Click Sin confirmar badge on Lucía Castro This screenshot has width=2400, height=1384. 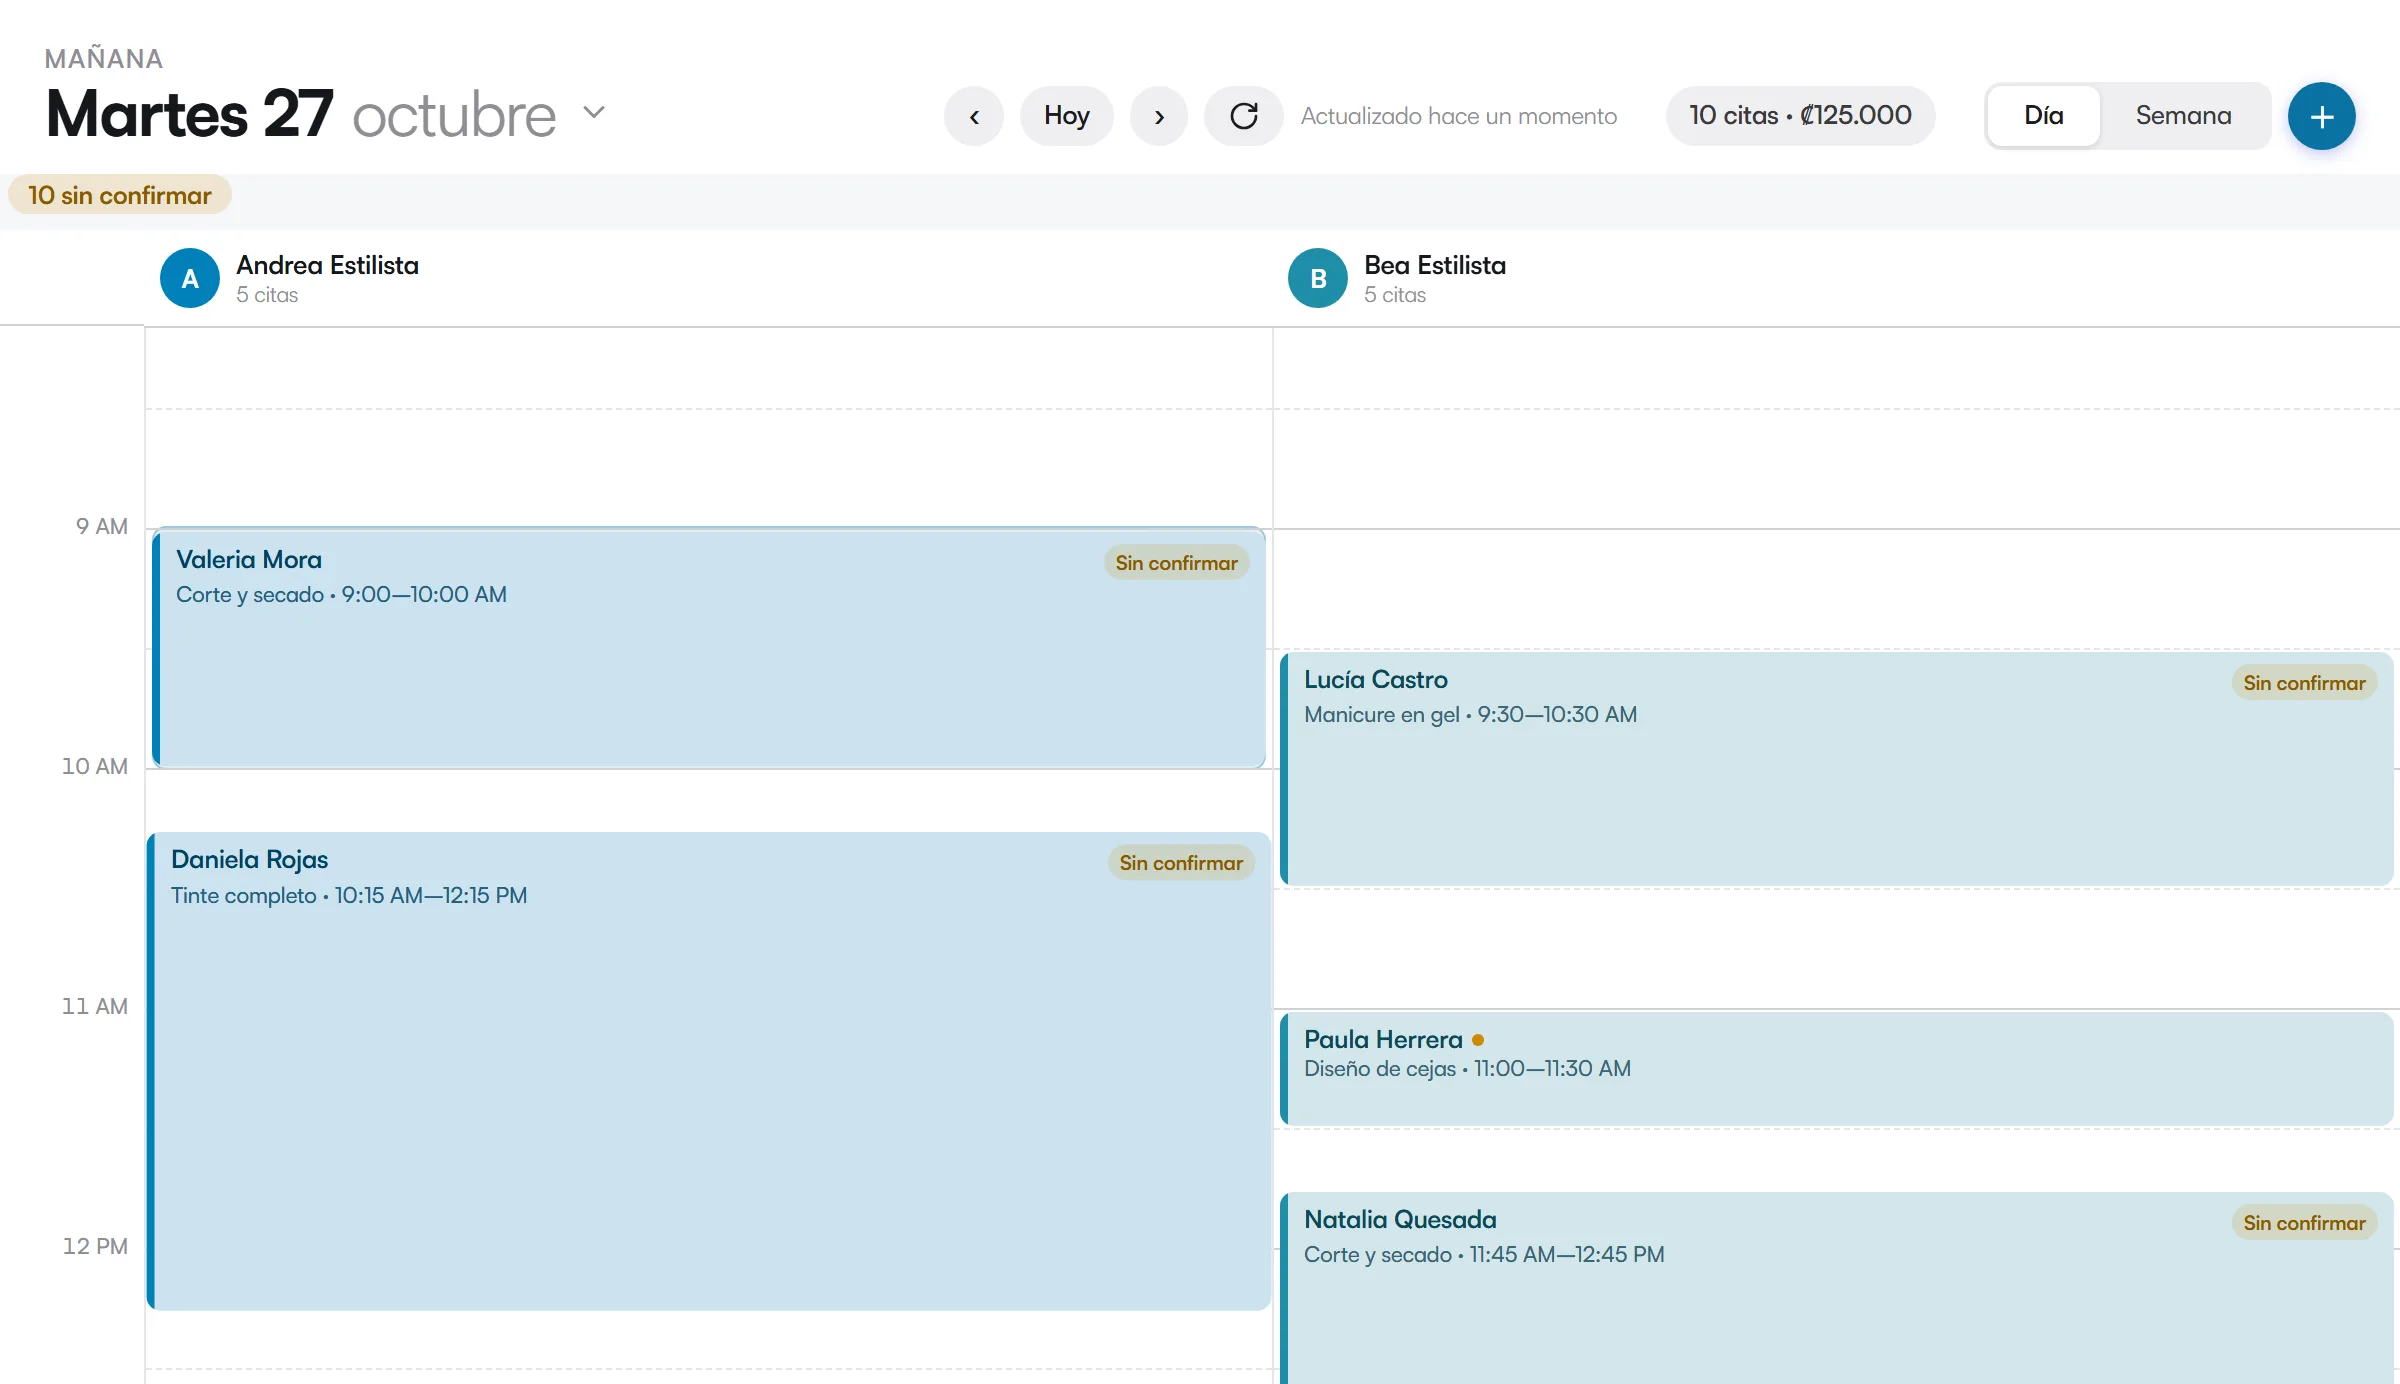2304,683
